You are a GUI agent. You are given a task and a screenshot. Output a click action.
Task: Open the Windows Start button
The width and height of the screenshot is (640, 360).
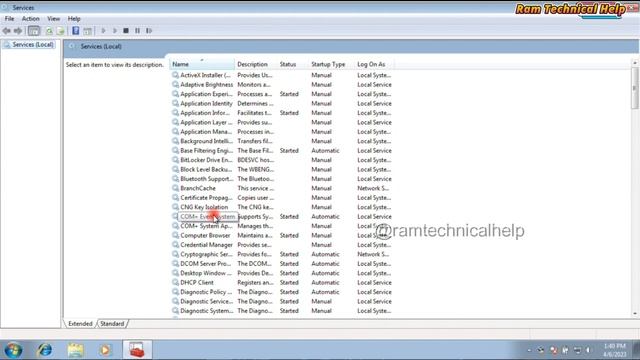coord(13,350)
